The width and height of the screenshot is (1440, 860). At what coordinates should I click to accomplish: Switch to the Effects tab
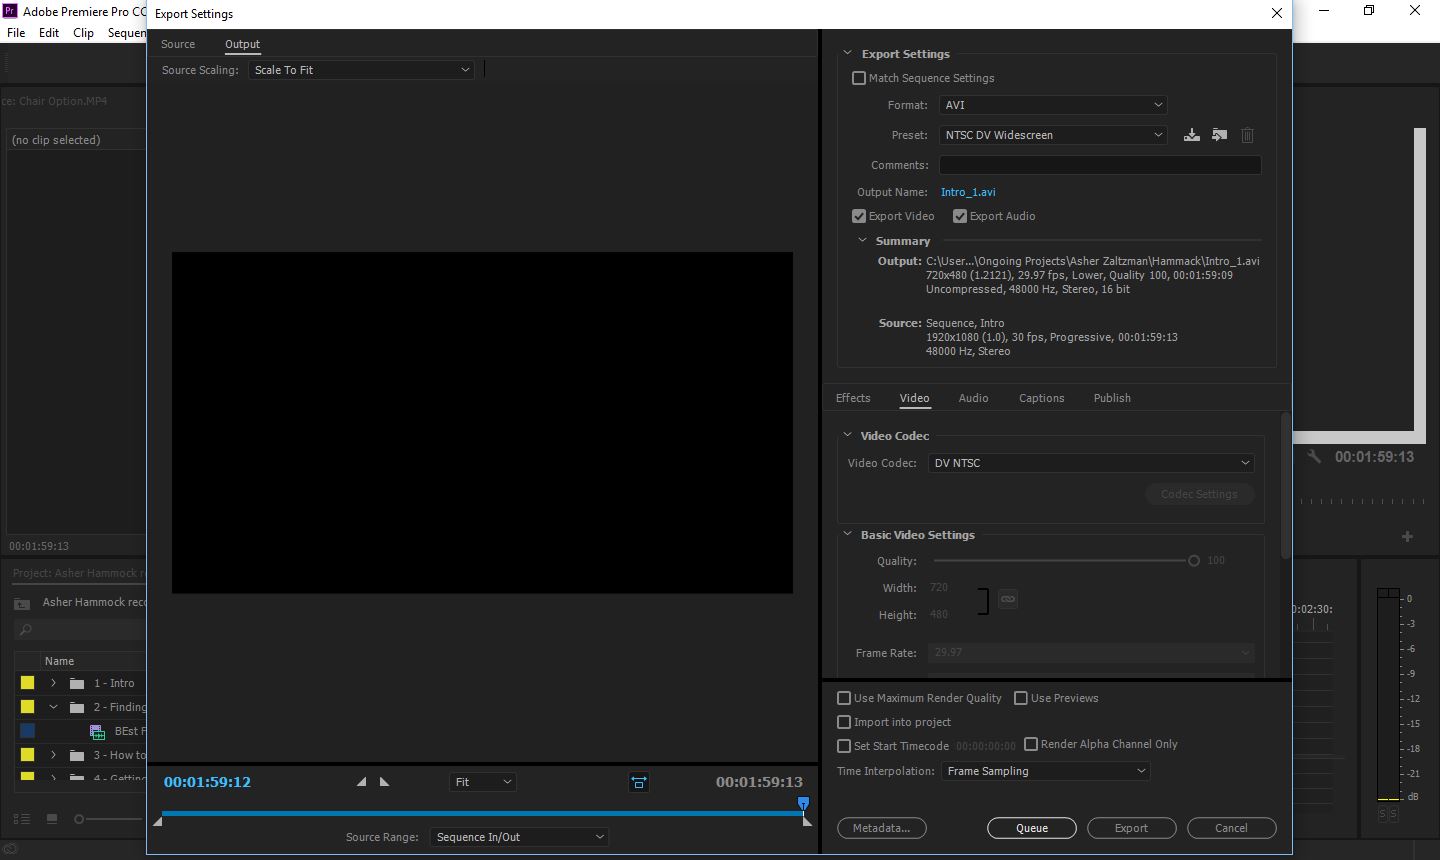pos(853,398)
